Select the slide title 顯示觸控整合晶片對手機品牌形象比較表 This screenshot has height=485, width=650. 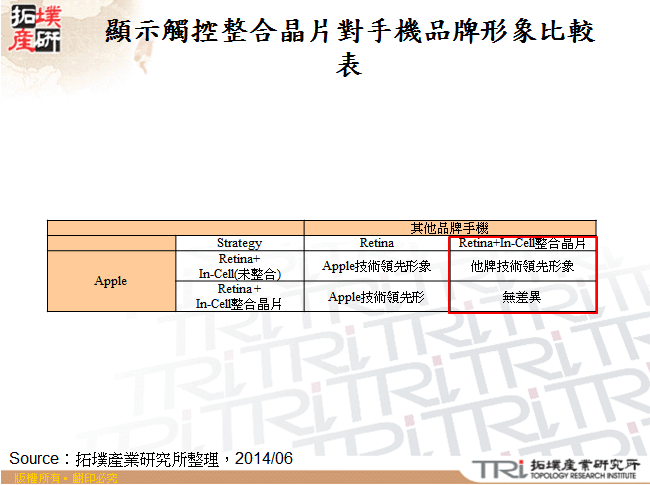(349, 47)
